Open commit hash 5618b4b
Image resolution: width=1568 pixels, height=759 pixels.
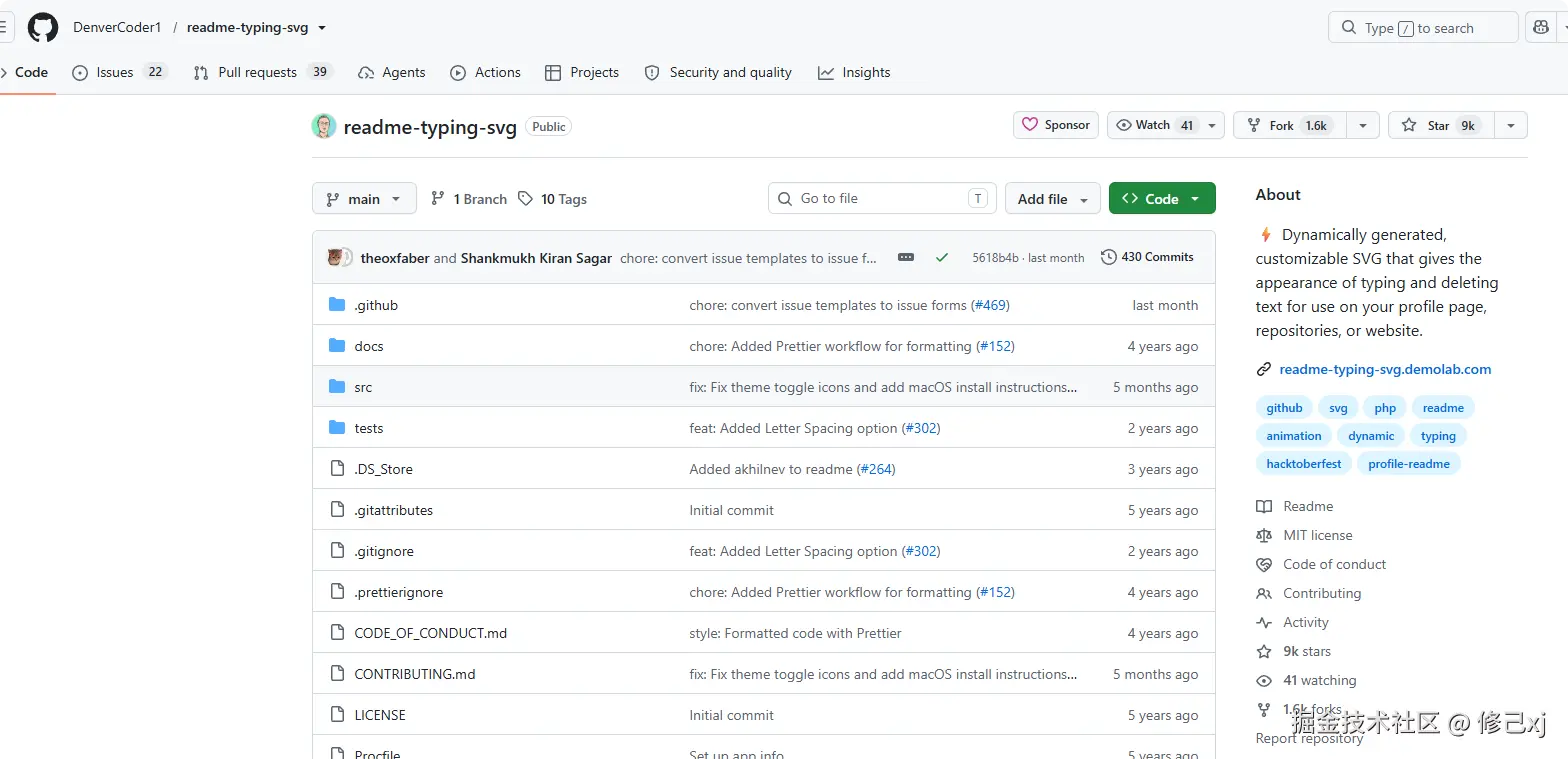(995, 258)
